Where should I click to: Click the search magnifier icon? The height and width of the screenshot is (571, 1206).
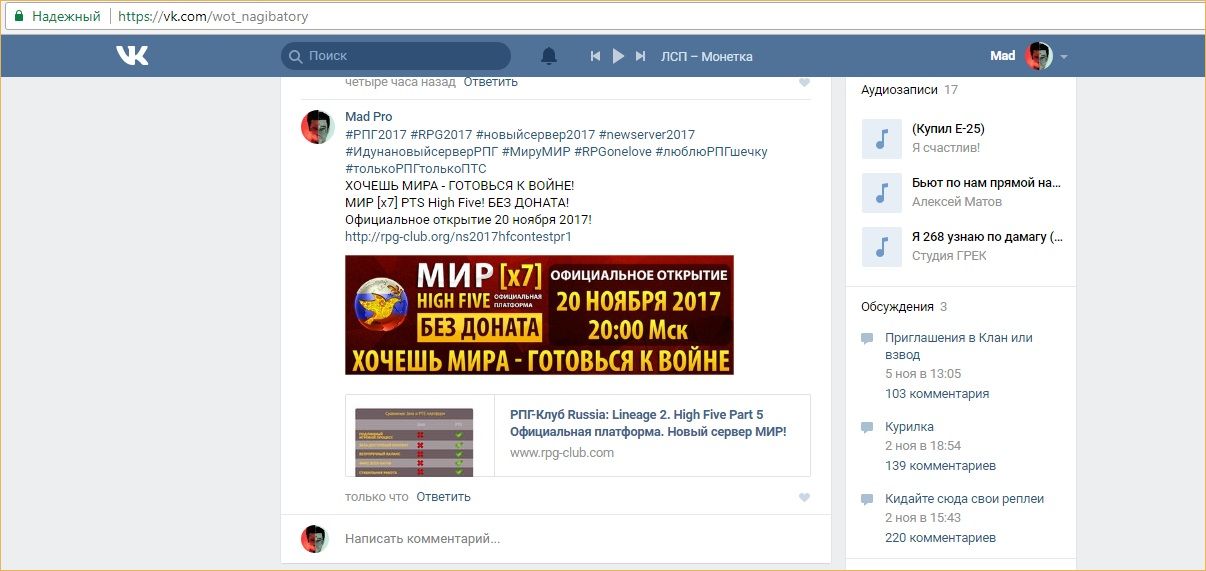click(x=295, y=57)
